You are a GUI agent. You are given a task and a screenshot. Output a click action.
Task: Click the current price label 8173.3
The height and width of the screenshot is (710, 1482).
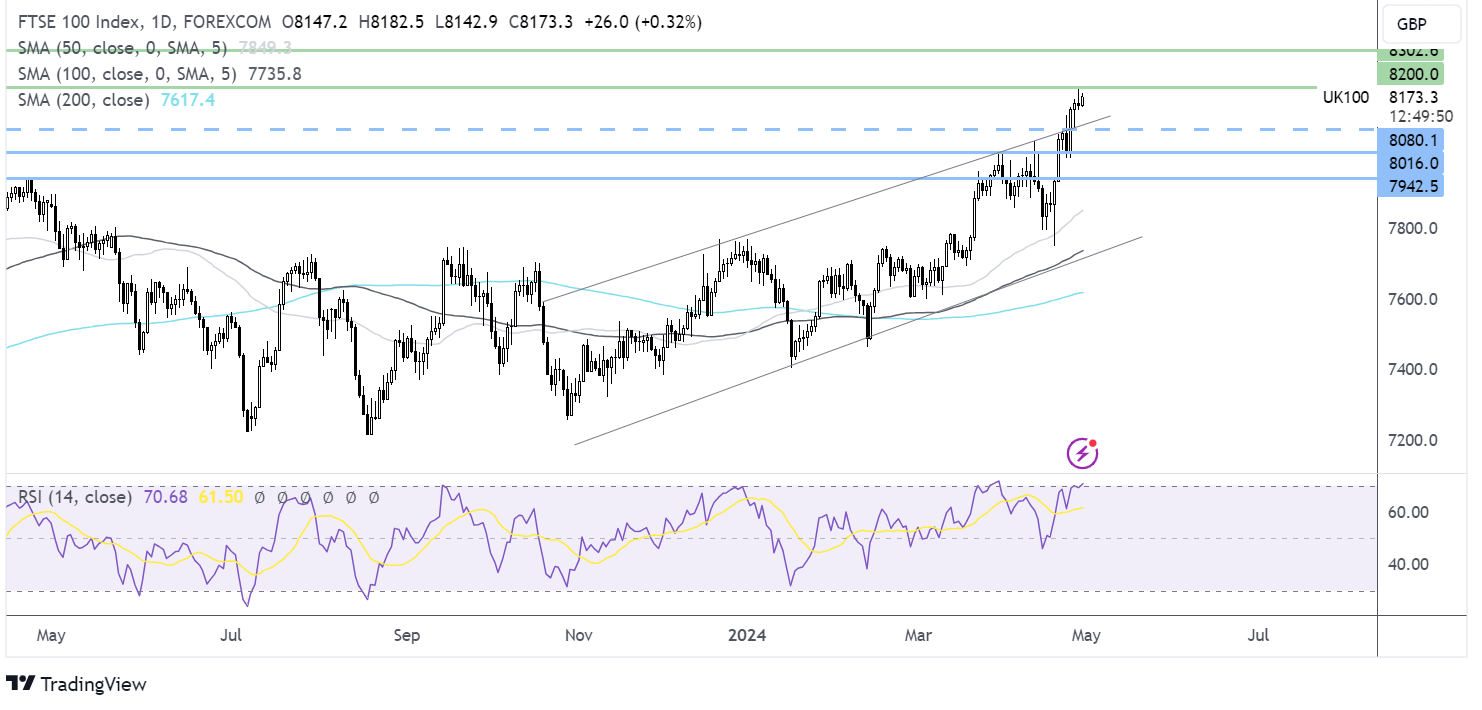coord(1414,97)
